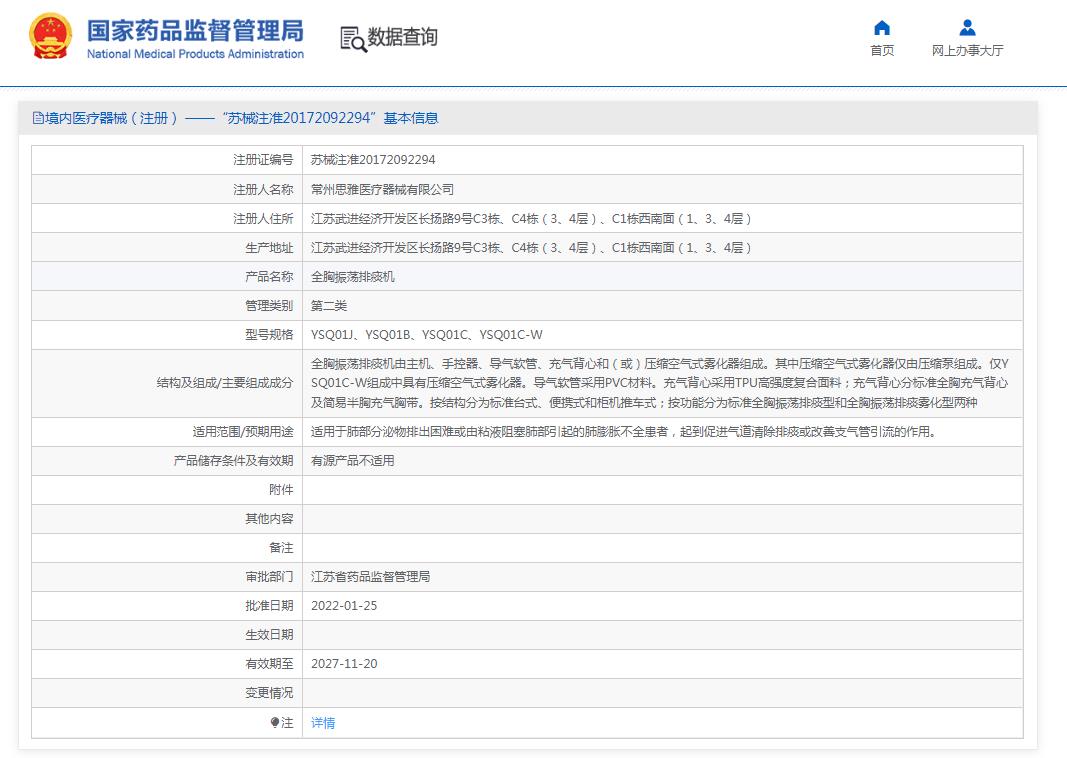Select 有源产品不适用 value
1067x758 pixels.
pos(352,461)
